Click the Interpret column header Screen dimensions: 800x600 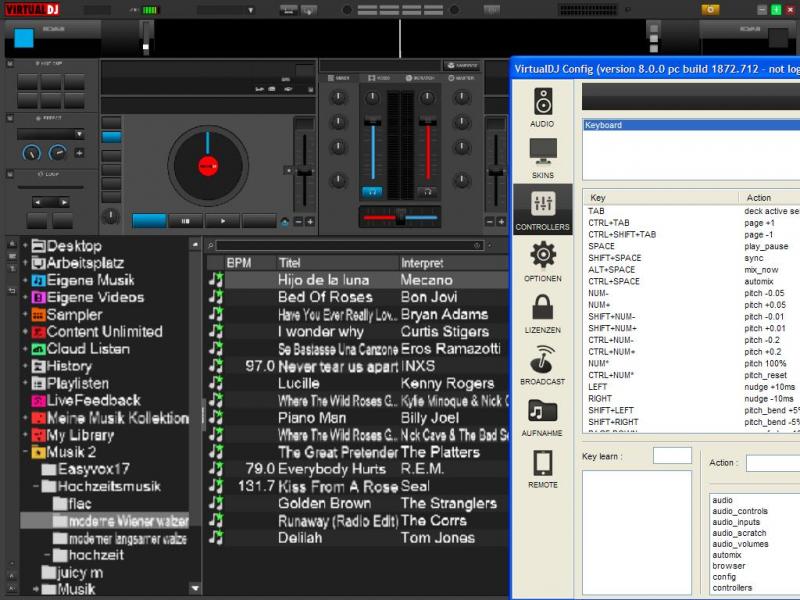tap(422, 262)
